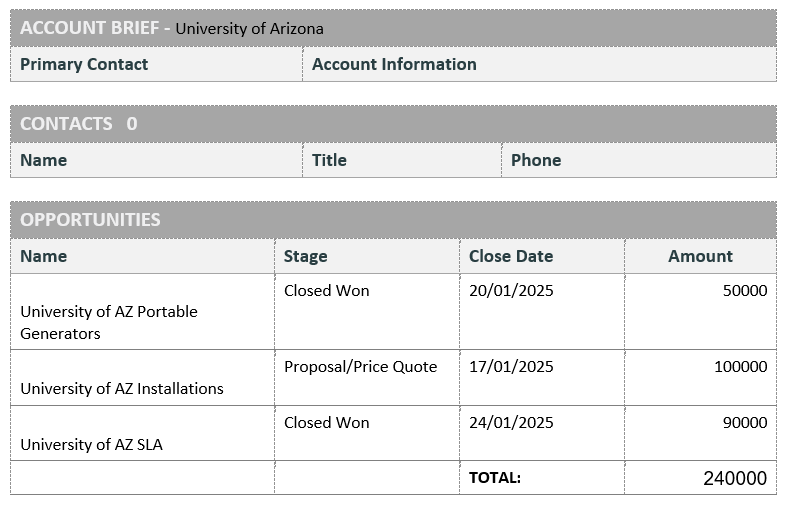Click the contacts count 0
Image resolution: width=791 pixels, height=508 pixels.
coord(132,124)
